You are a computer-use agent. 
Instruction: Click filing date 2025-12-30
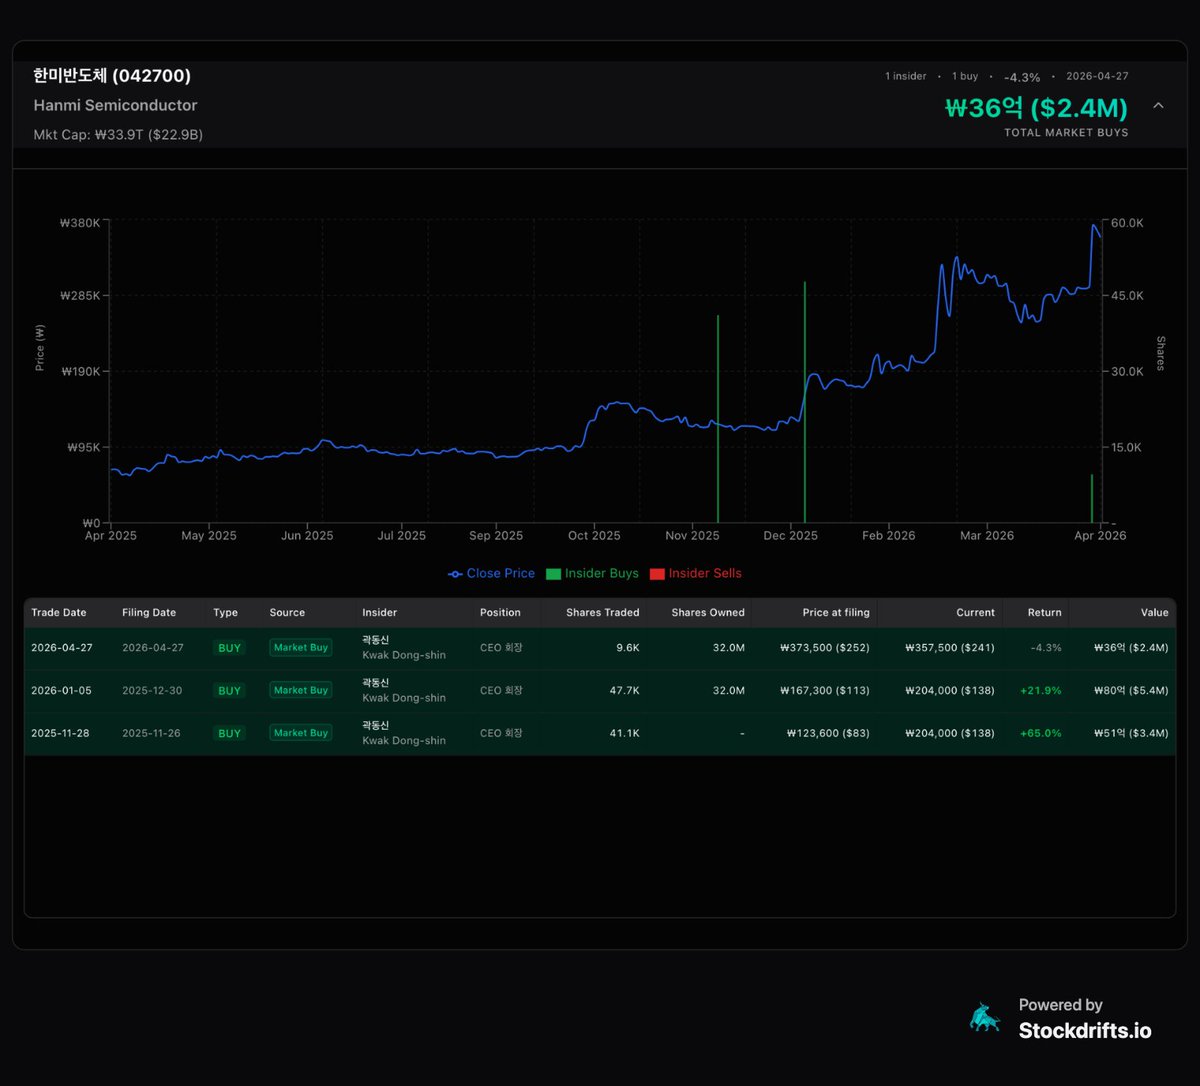click(152, 691)
